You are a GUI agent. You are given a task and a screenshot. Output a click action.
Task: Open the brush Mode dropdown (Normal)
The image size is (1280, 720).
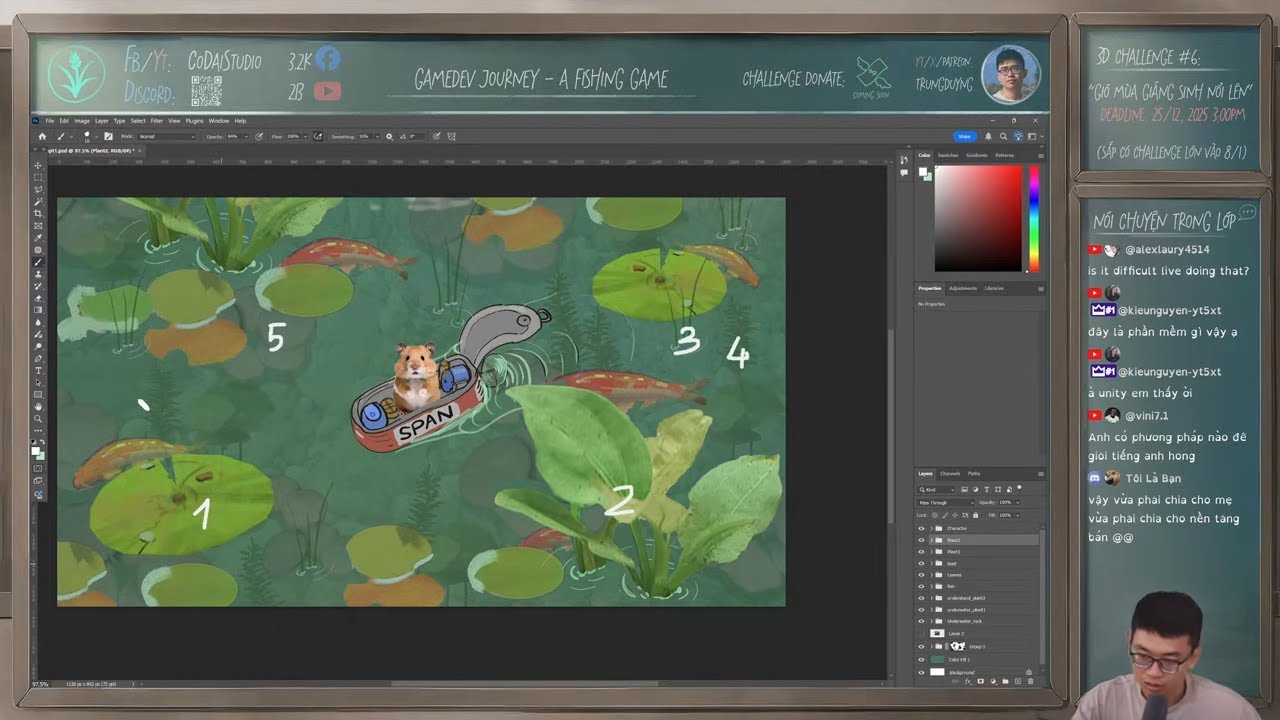(167, 136)
